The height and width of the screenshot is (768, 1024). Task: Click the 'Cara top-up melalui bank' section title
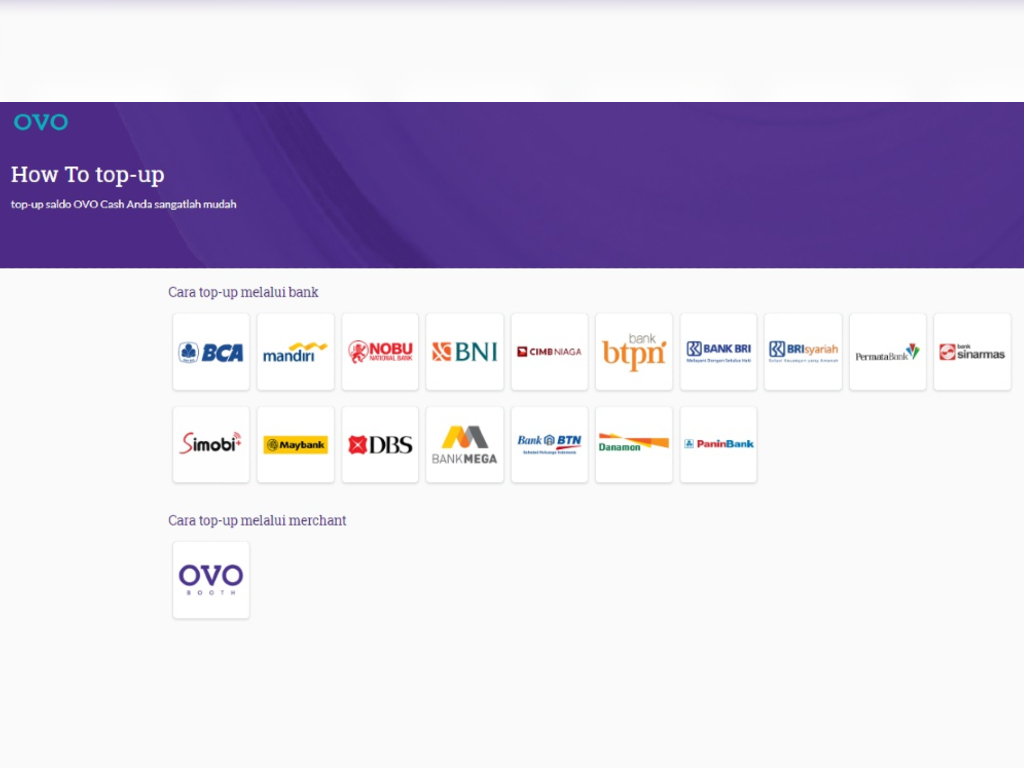(x=243, y=292)
